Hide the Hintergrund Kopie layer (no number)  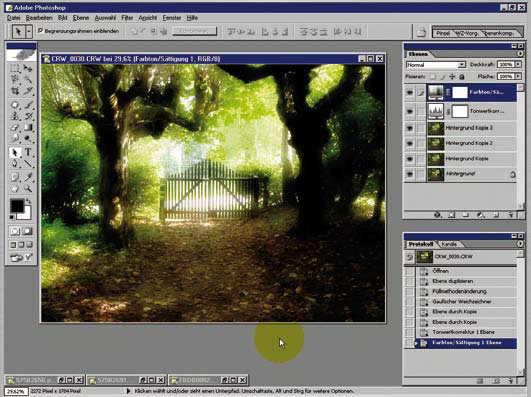[410, 159]
